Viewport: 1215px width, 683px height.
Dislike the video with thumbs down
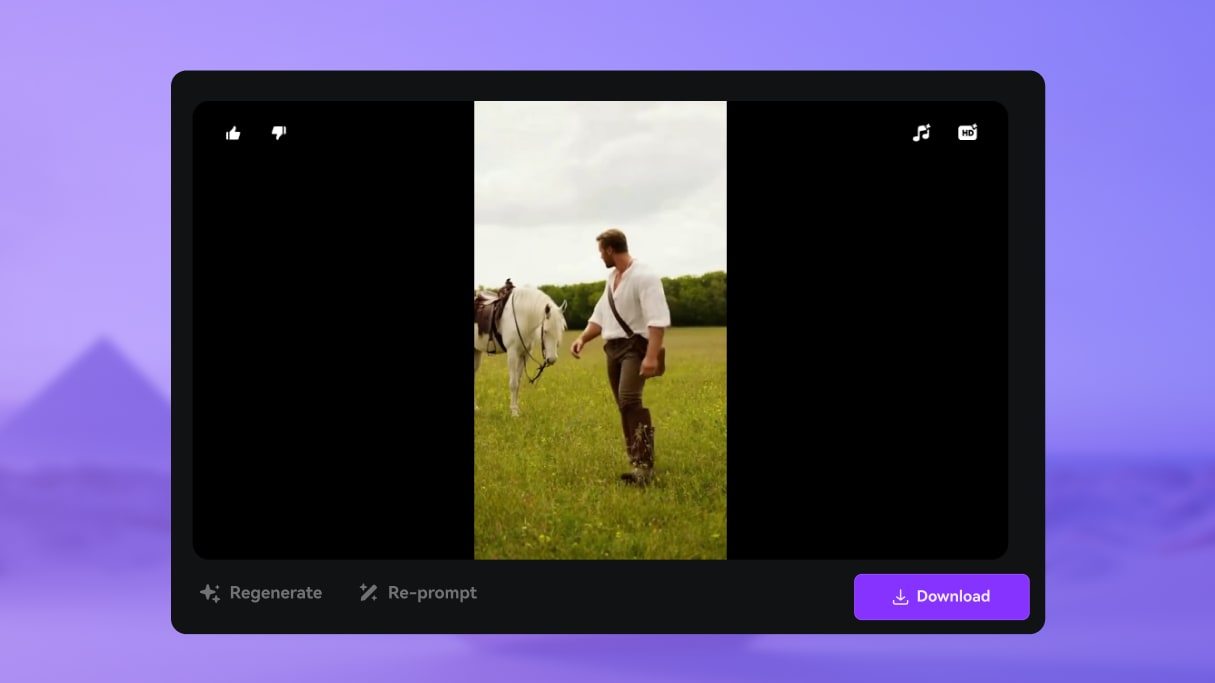click(x=279, y=132)
